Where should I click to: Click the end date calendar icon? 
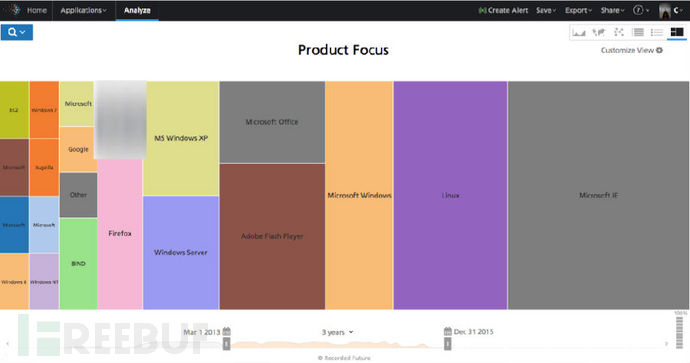tap(448, 331)
